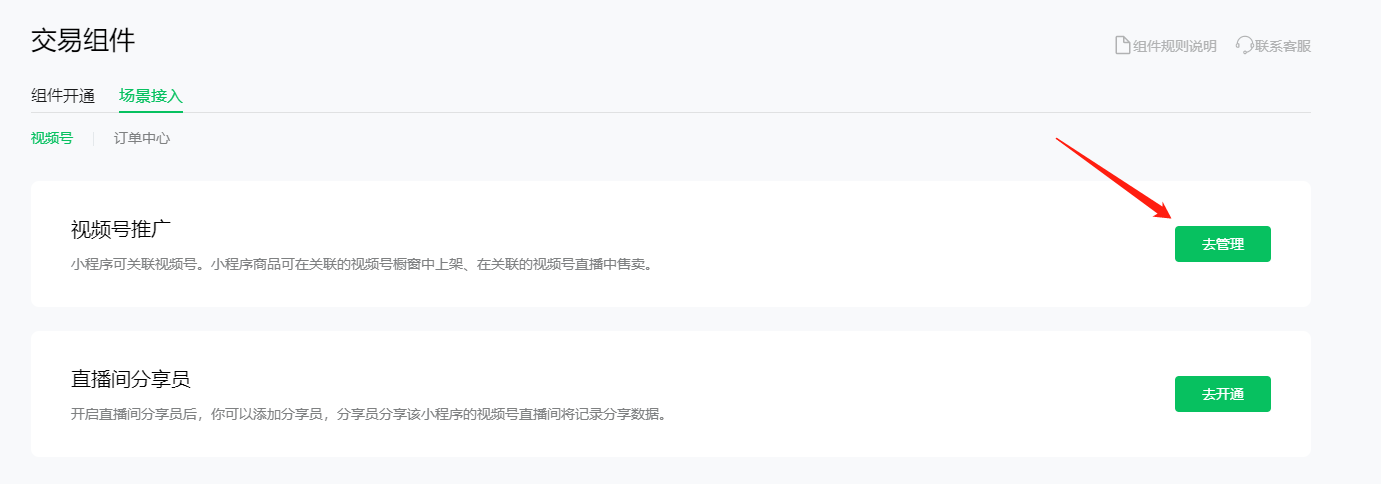The image size is (1381, 484).
Task: Switch to the 订单中心 sub-tab
Action: (x=142, y=138)
